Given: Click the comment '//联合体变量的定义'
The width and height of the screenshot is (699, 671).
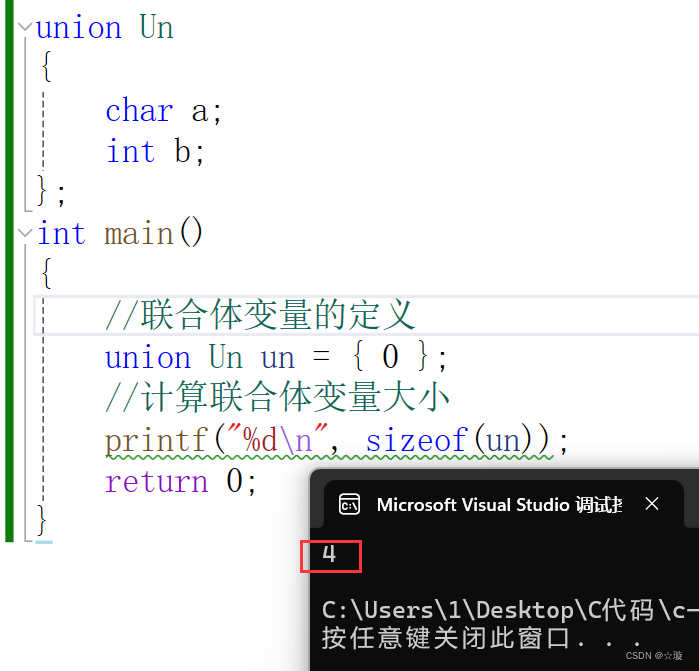Looking at the screenshot, I should (x=260, y=315).
